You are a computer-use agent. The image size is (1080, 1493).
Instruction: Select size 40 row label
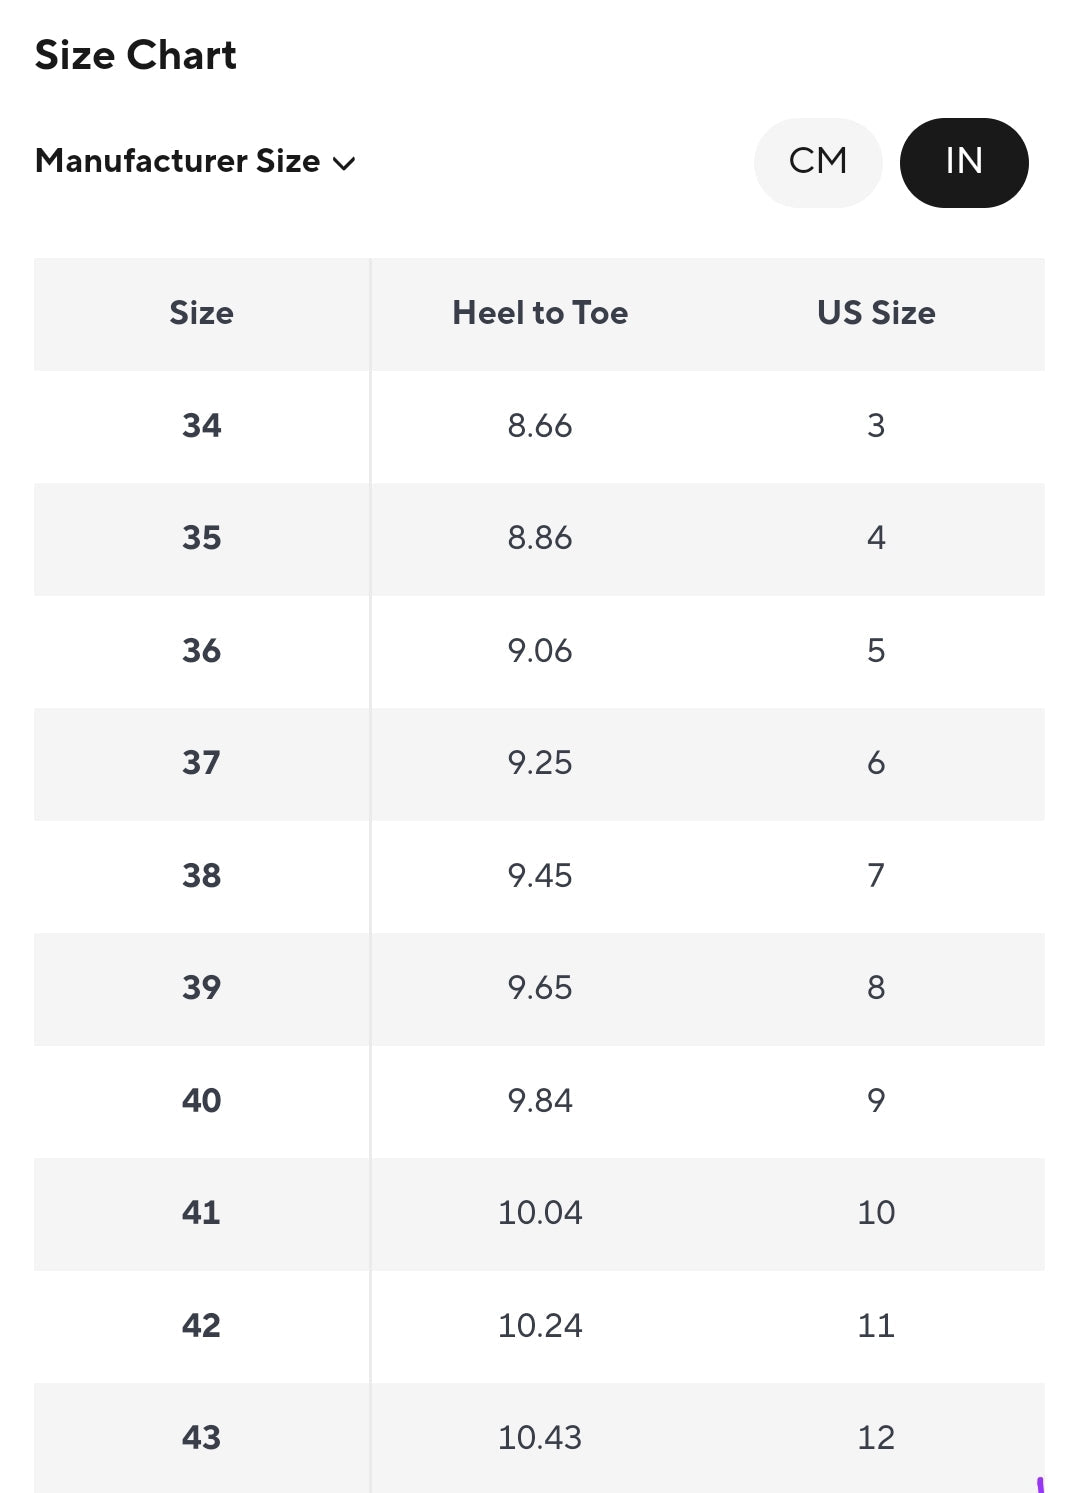pos(201,1101)
